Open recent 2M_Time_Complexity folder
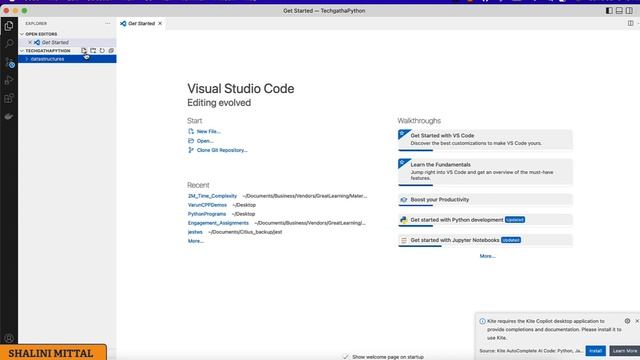 tap(212, 196)
